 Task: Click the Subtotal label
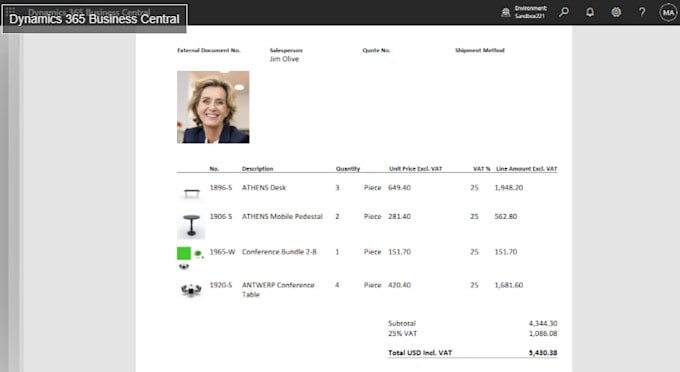[402, 323]
